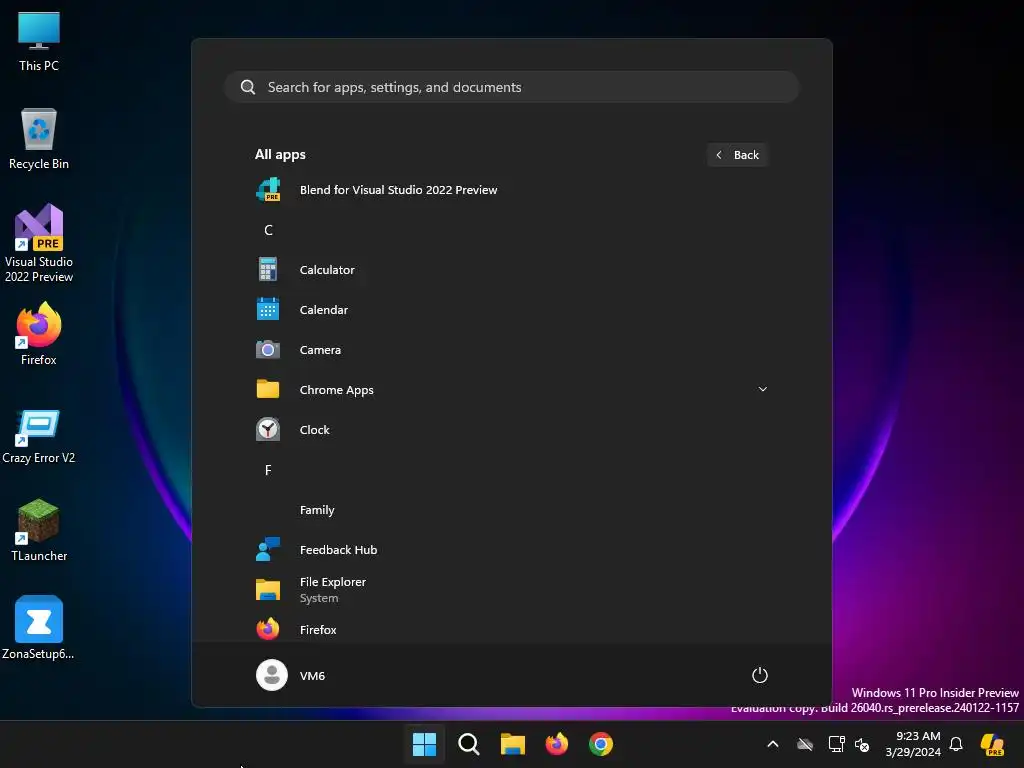Image resolution: width=1024 pixels, height=768 pixels.
Task: Select Crazy Error V2 desktop shortcut
Action: [39, 436]
